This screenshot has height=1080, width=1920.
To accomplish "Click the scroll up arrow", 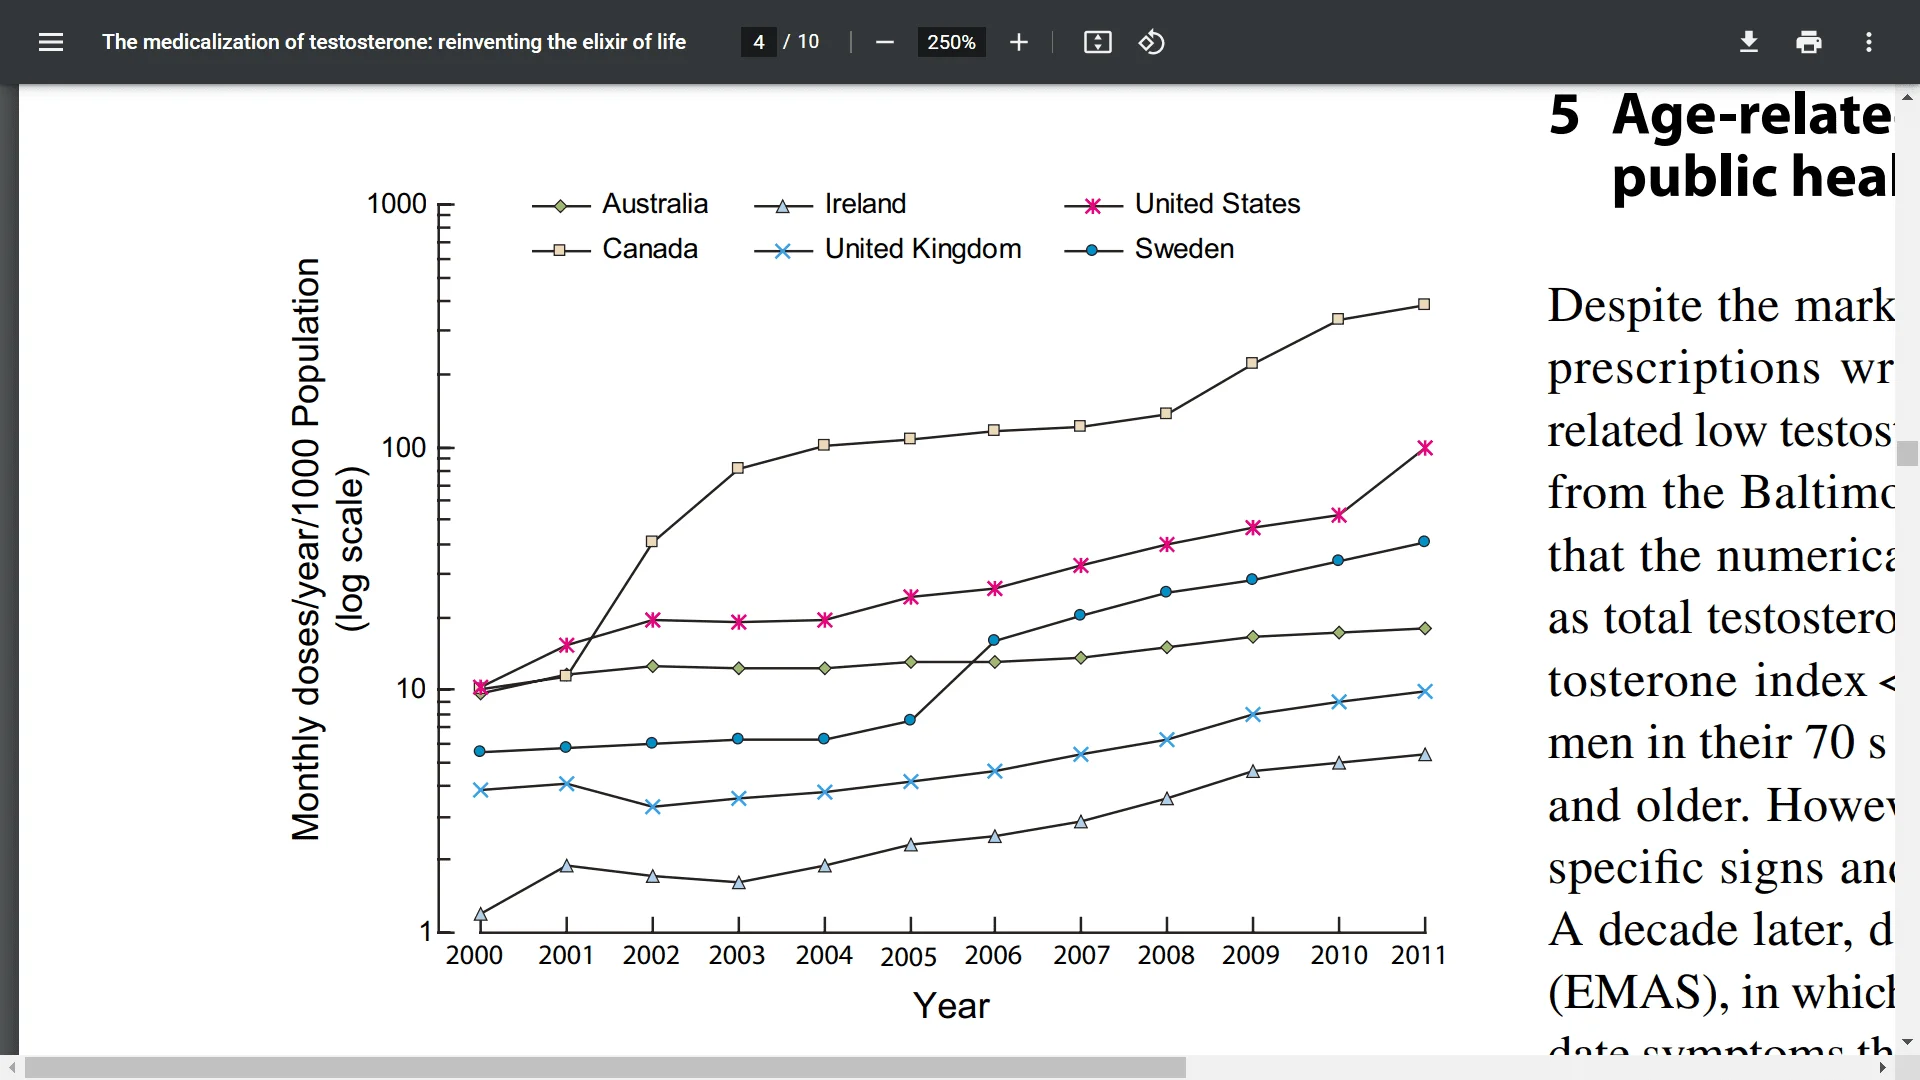I will [1907, 97].
